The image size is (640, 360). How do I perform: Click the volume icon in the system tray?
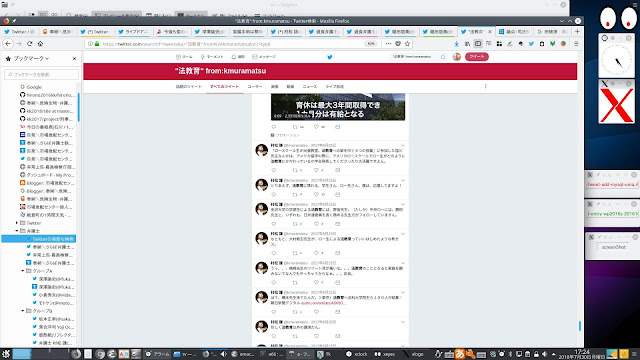pyautogui.click(x=544, y=354)
